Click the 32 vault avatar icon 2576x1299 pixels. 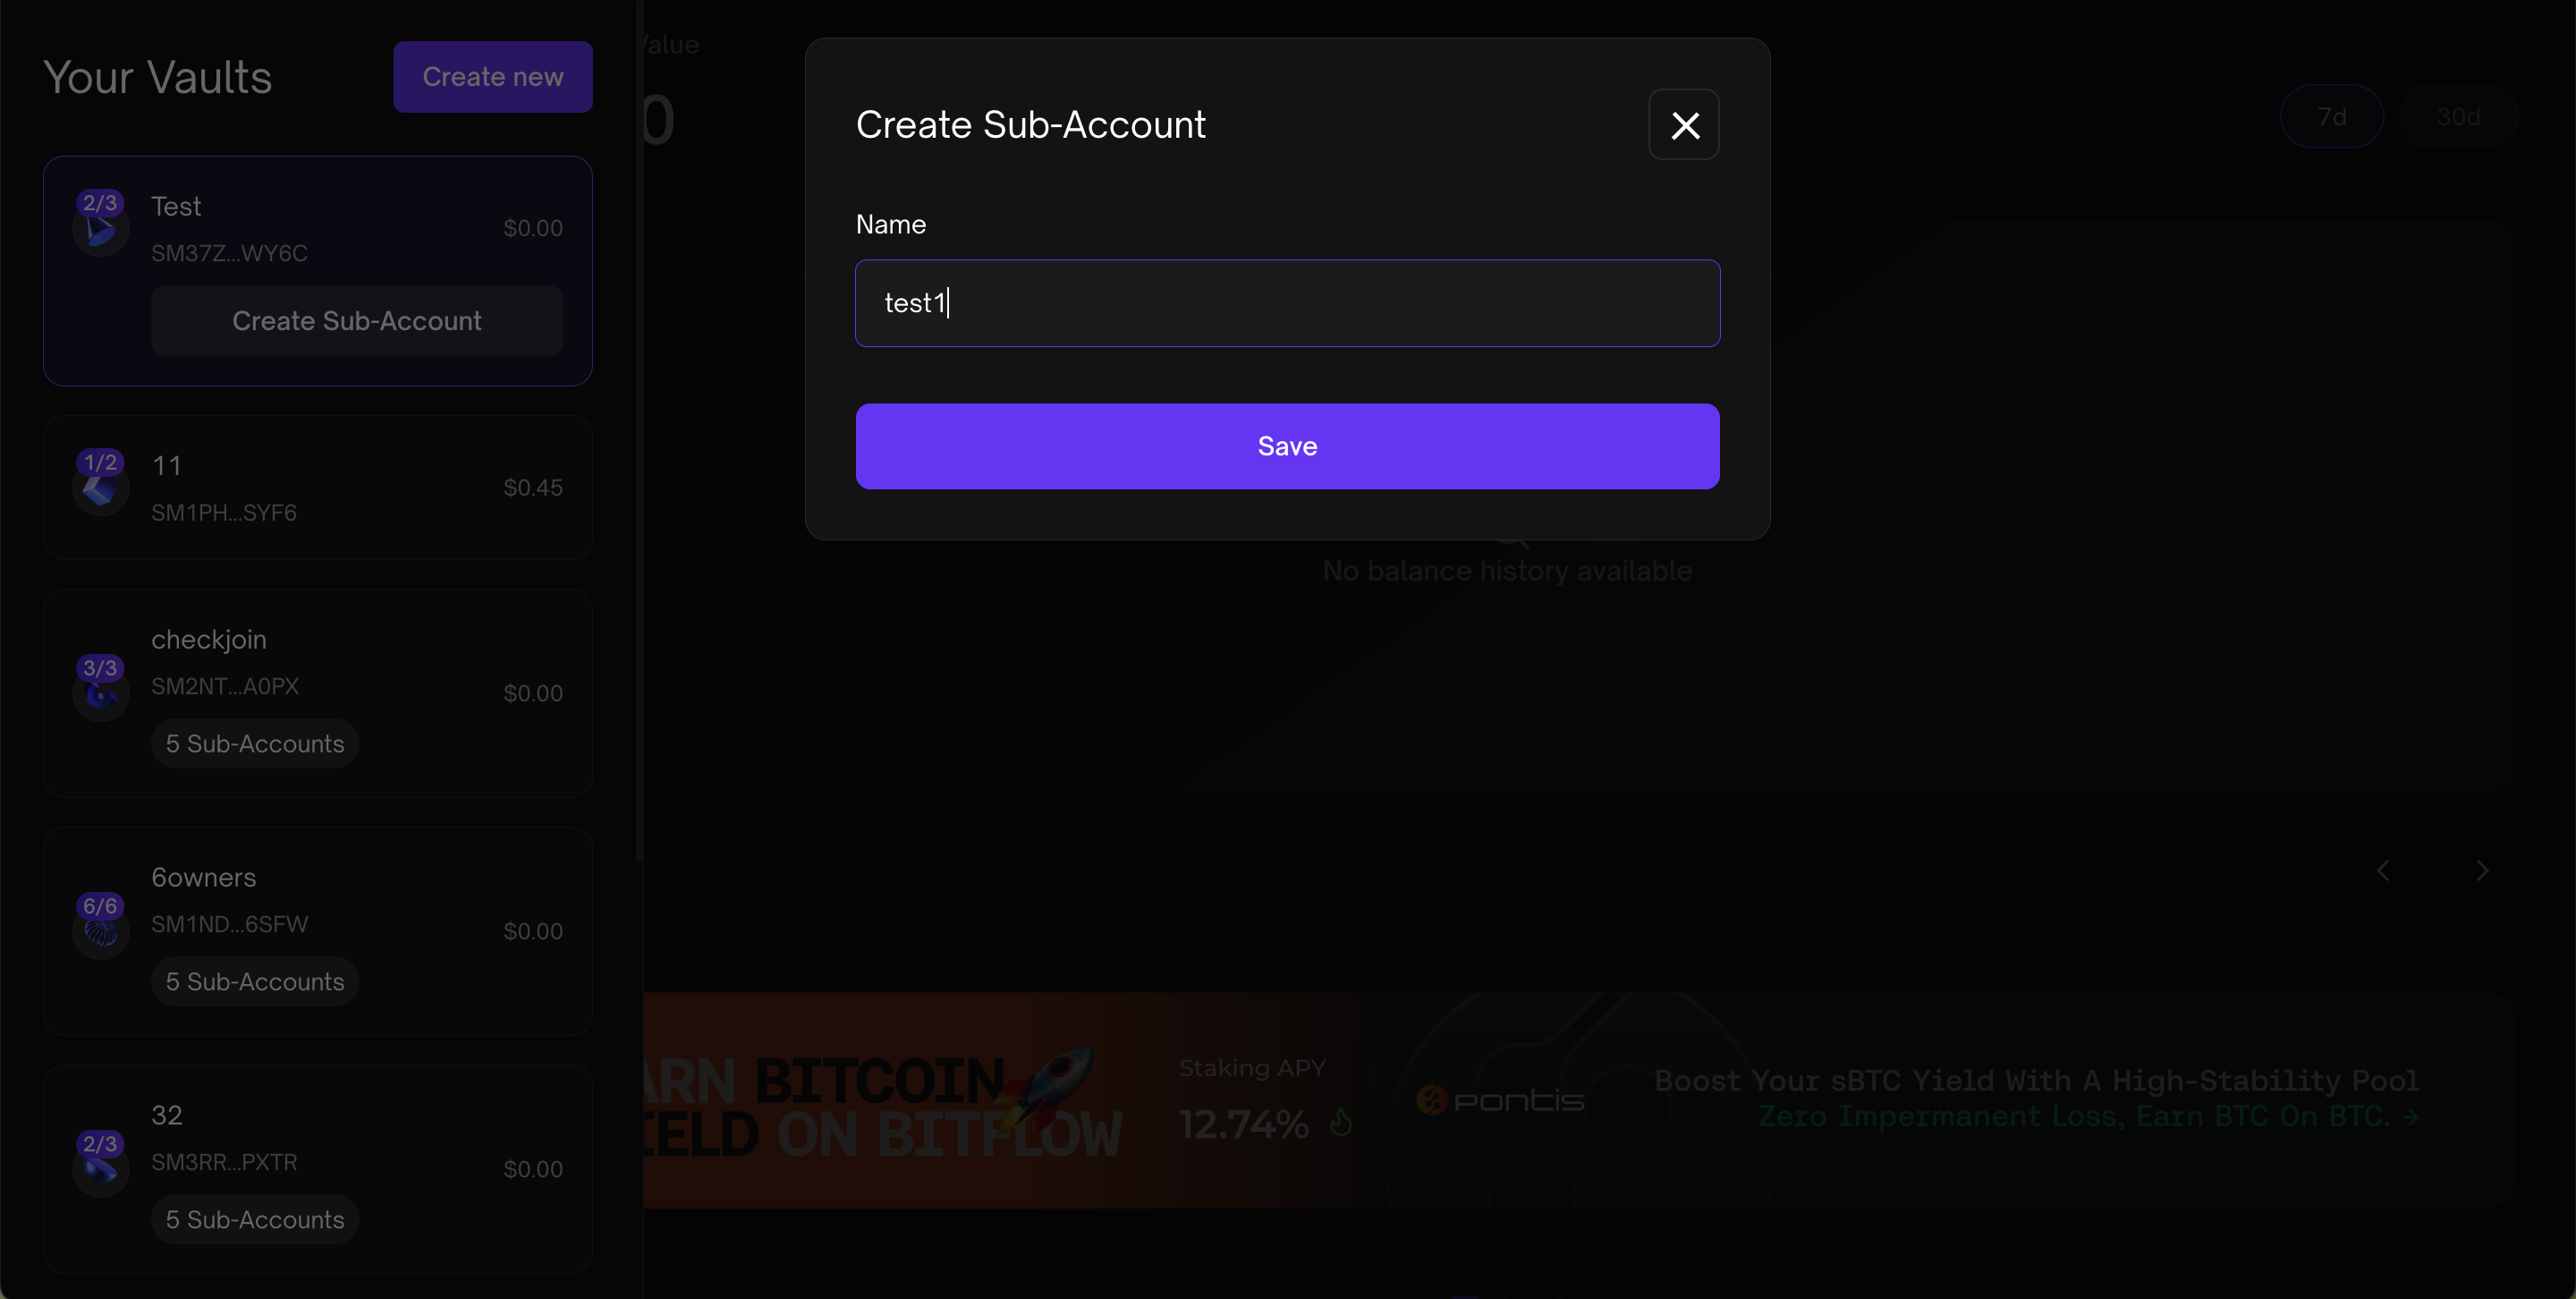pos(101,1168)
